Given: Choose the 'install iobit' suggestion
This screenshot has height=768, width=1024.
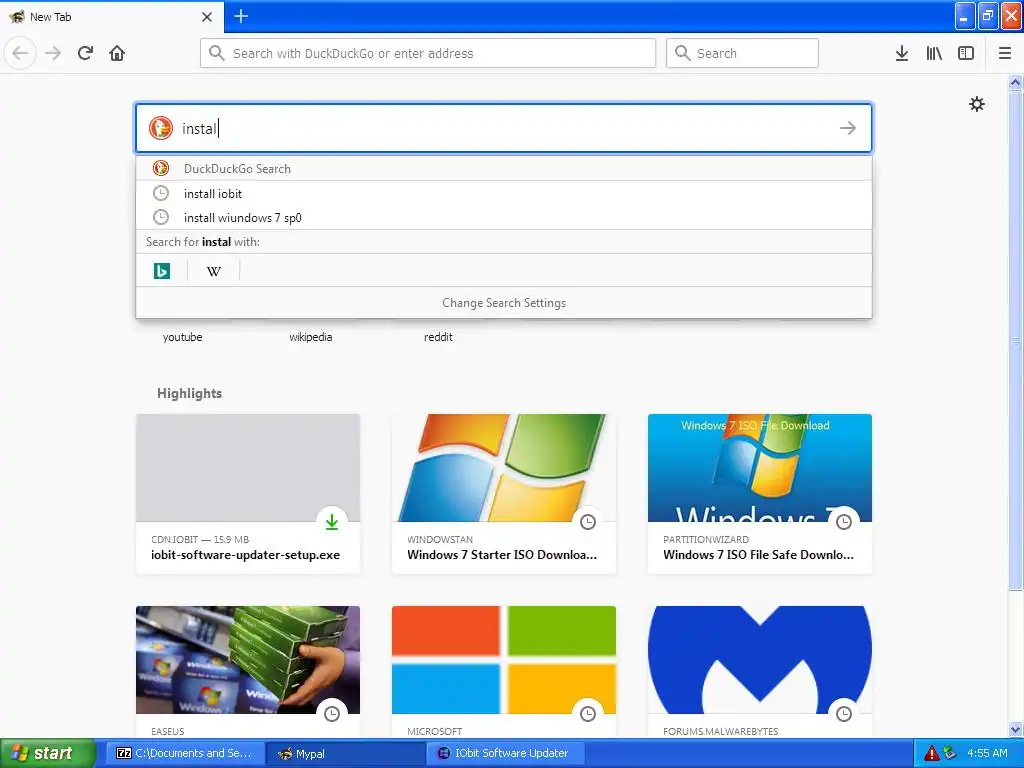Looking at the screenshot, I should click(x=504, y=193).
